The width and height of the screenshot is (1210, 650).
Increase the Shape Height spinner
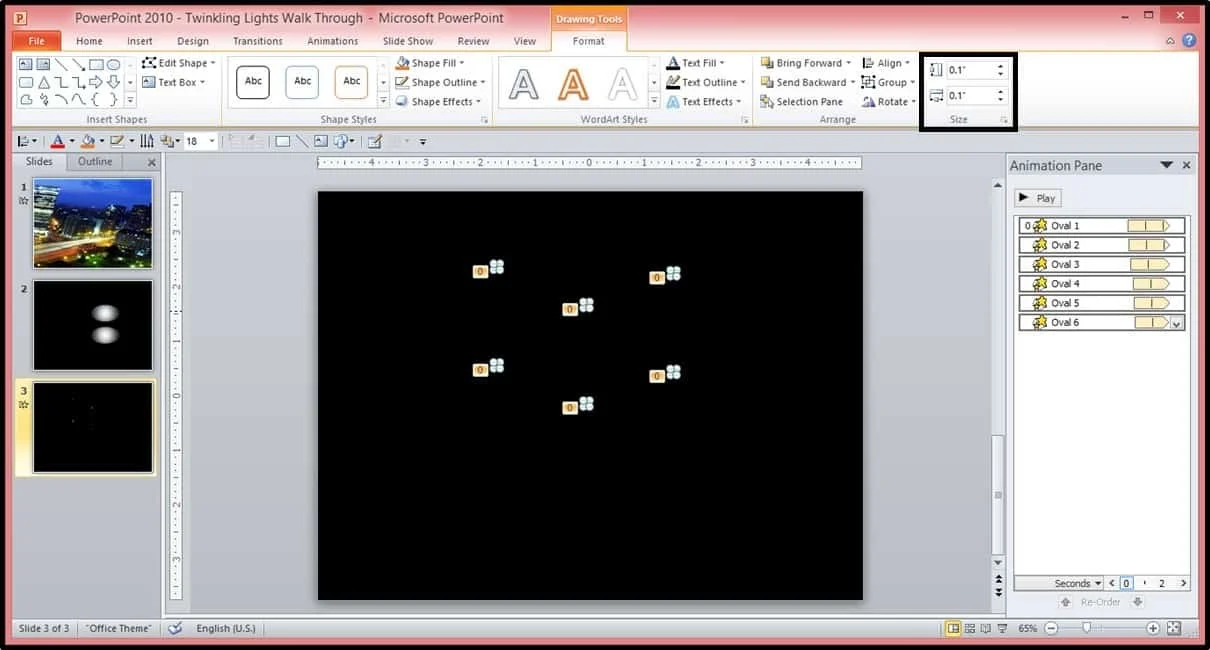click(1000, 66)
